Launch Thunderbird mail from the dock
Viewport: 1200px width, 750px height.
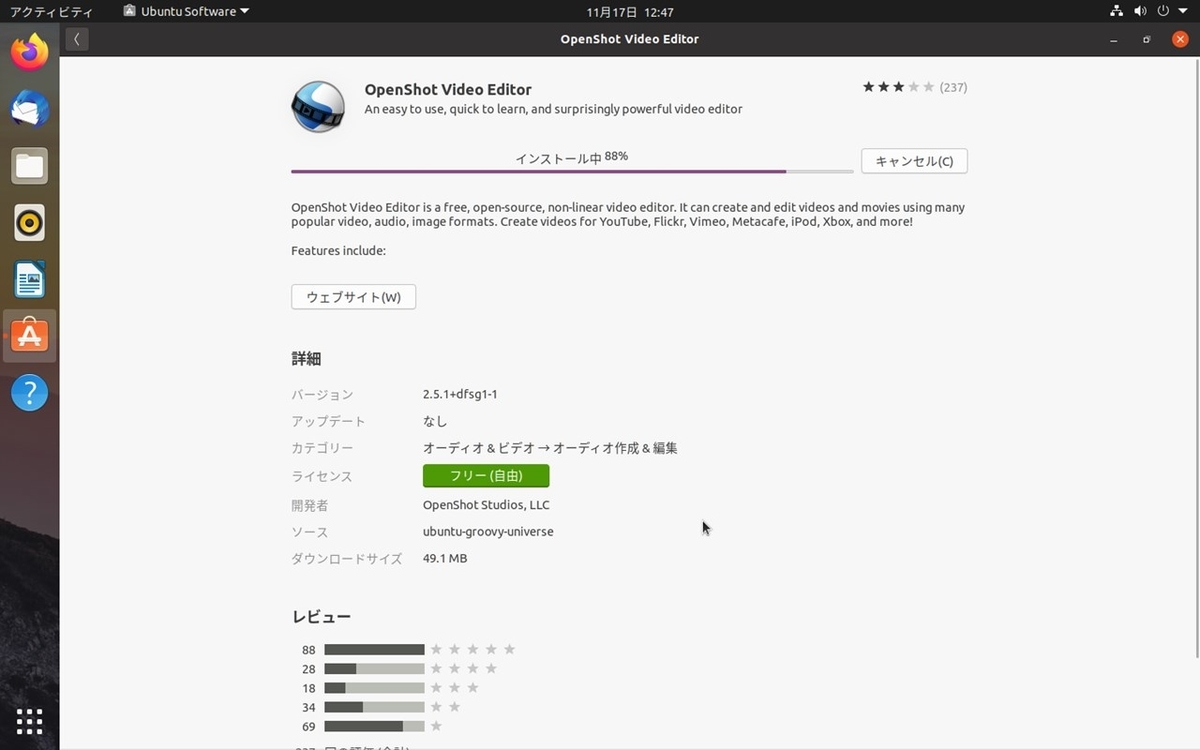(30, 109)
